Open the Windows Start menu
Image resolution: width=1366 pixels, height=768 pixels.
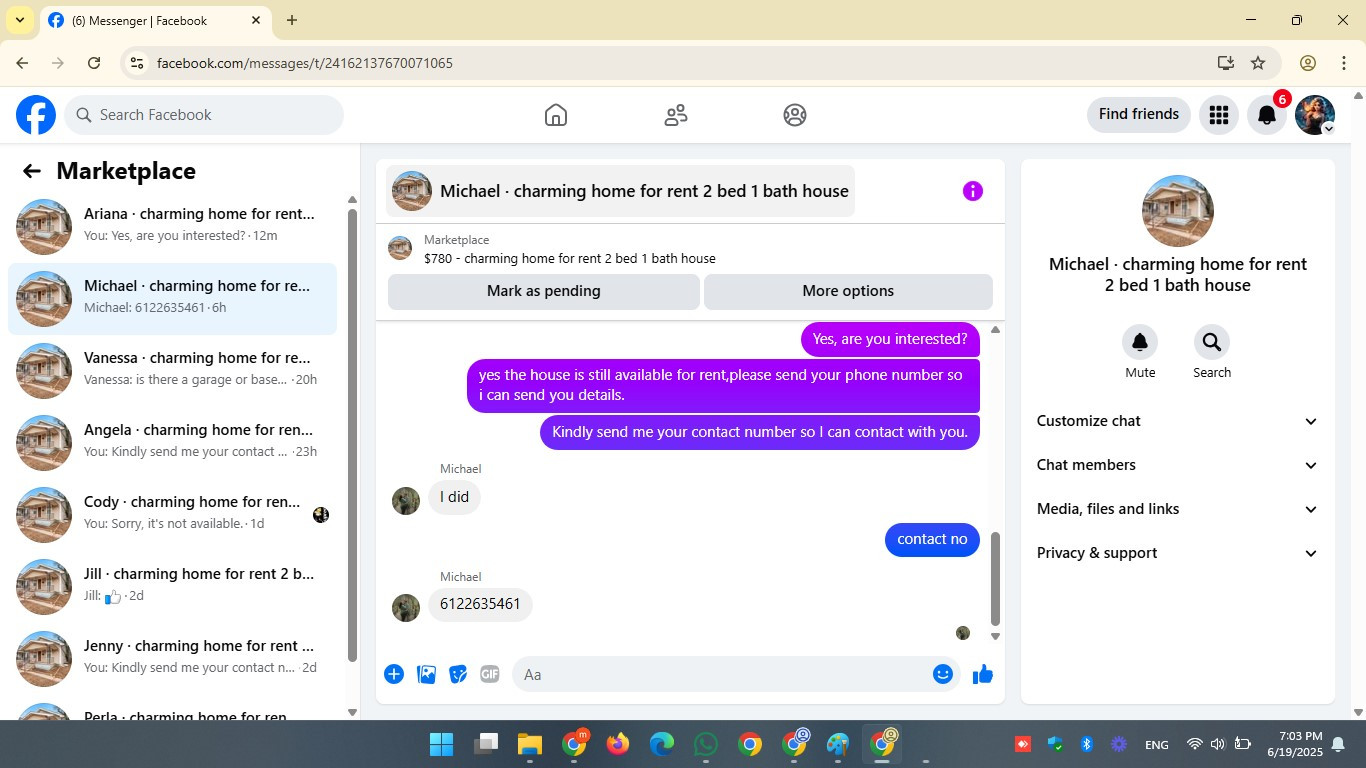[x=441, y=744]
